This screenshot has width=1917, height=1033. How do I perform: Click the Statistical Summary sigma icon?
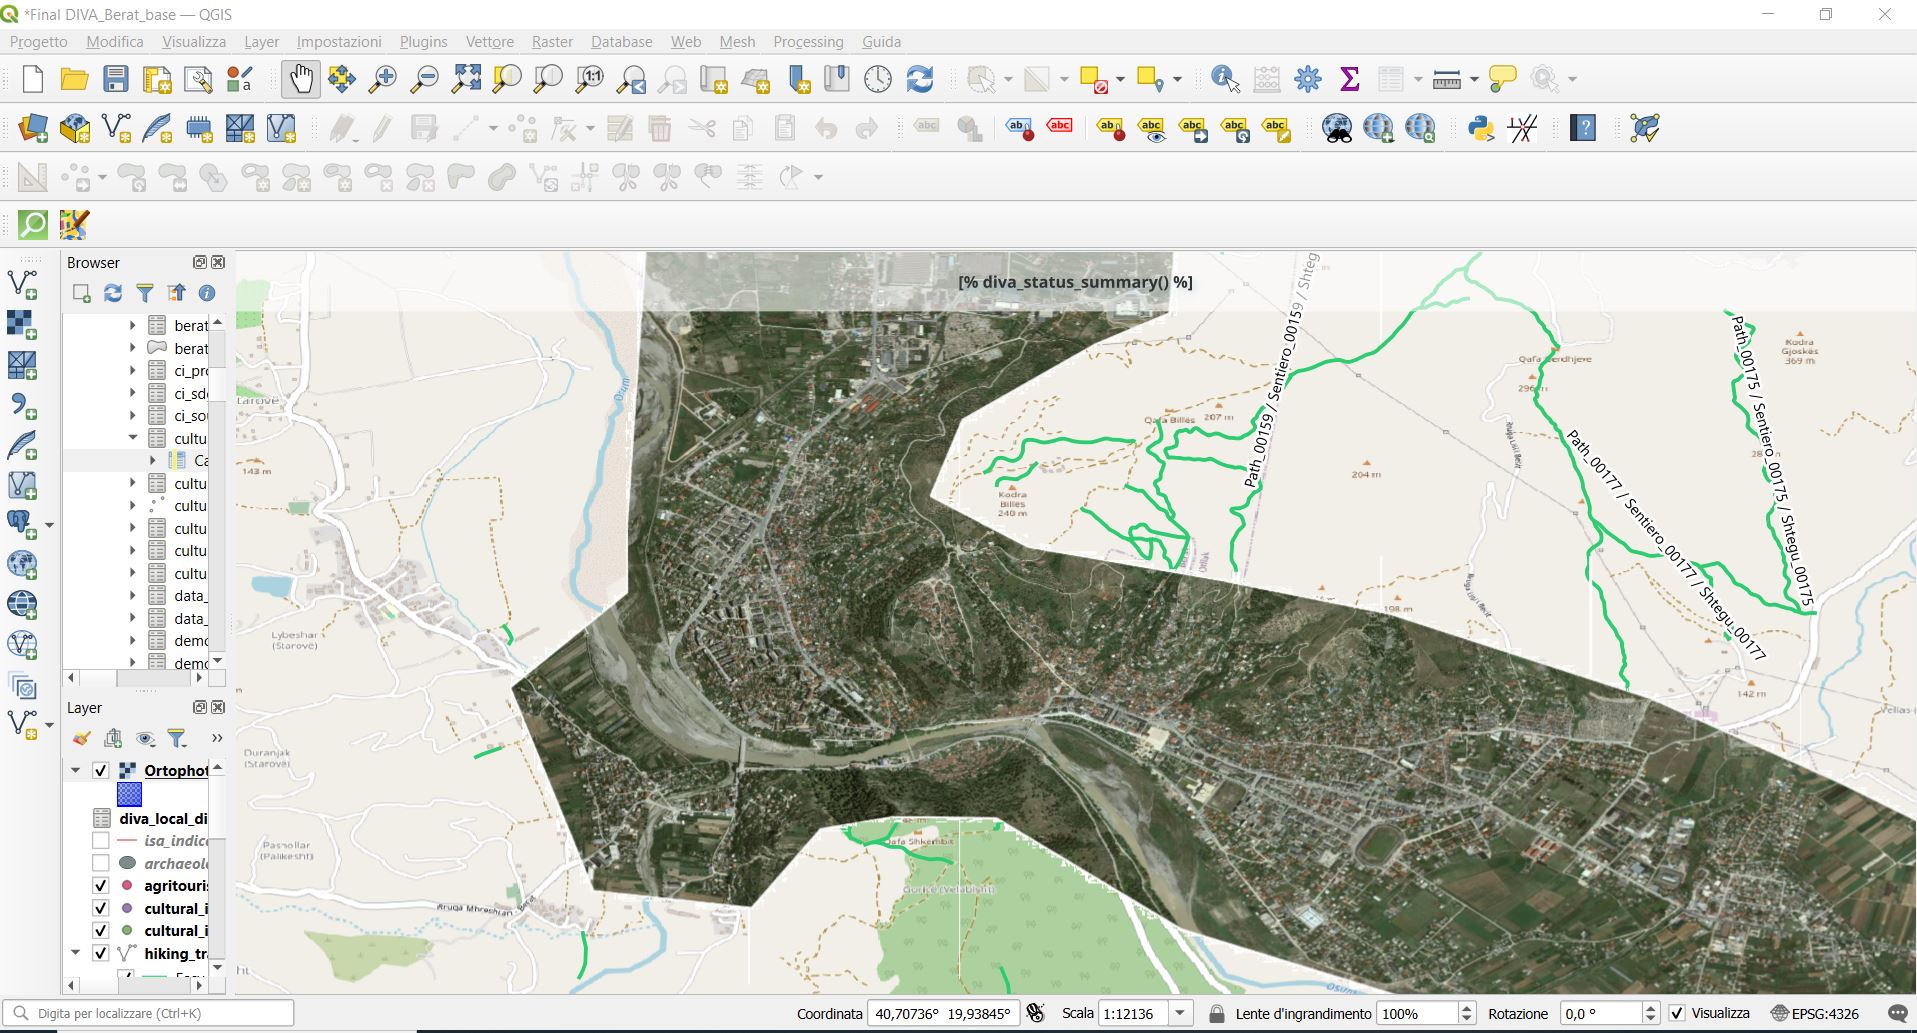tap(1349, 79)
